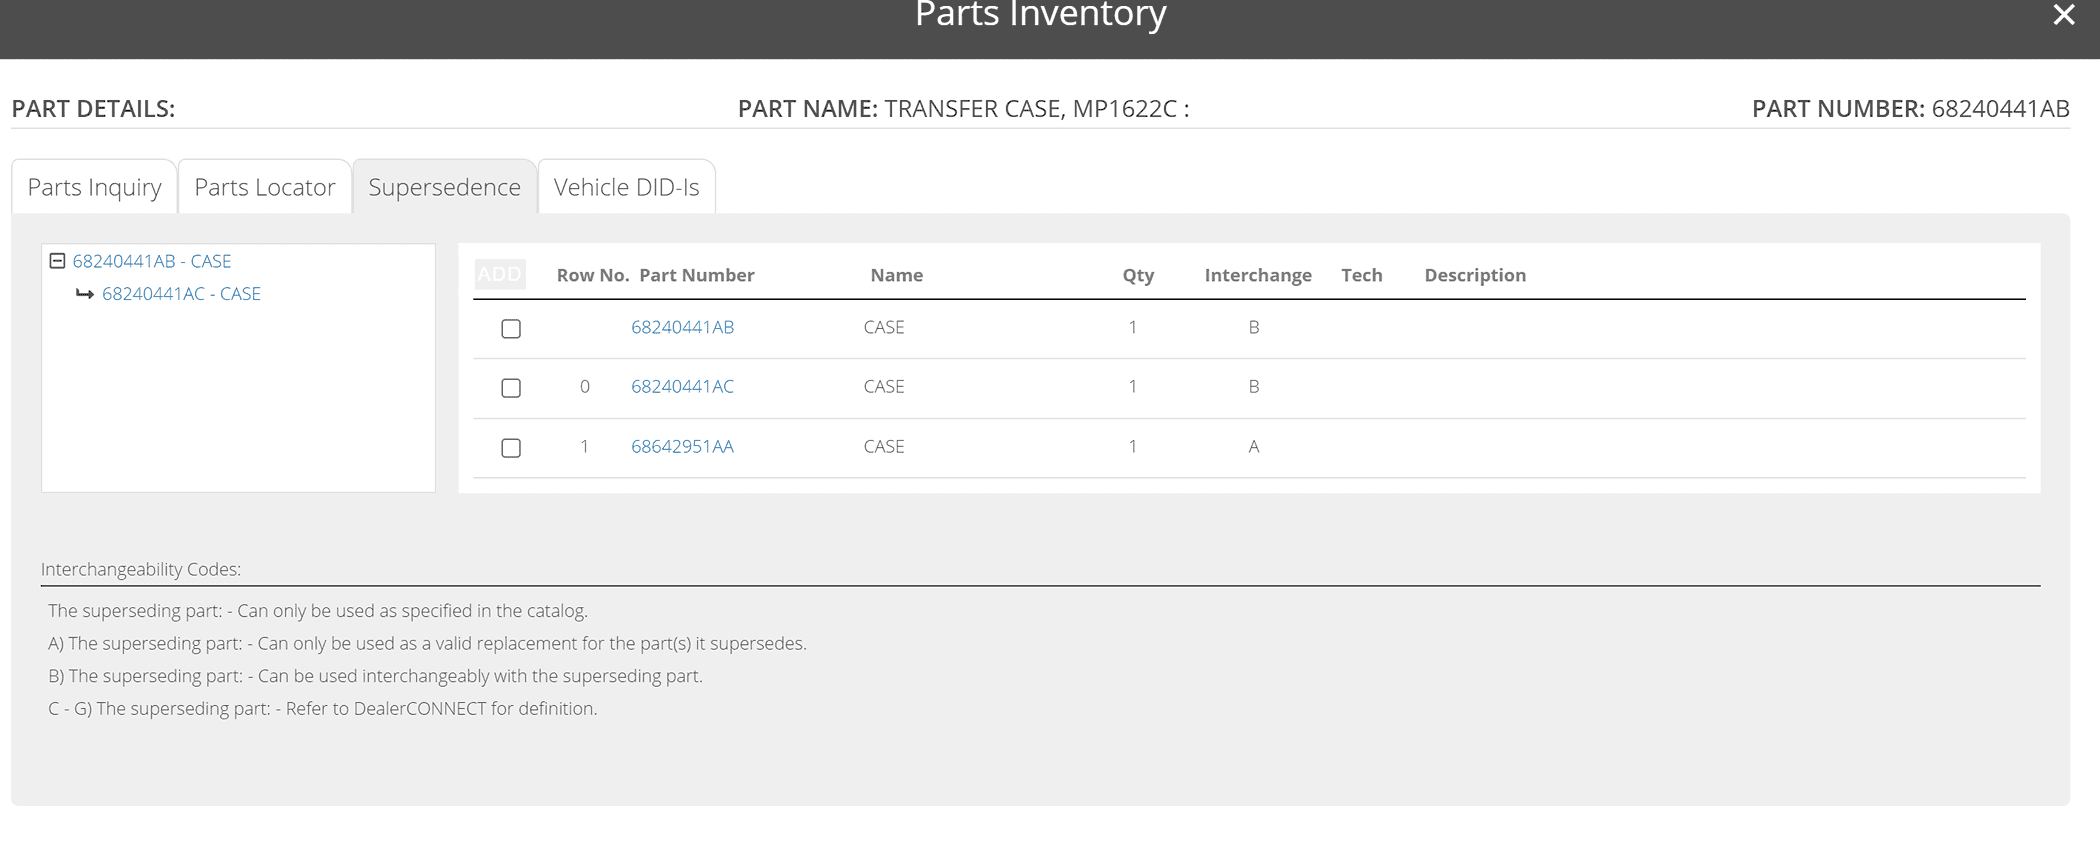
Task: Select 68240441AB - CASE in the tree
Action: click(x=151, y=261)
